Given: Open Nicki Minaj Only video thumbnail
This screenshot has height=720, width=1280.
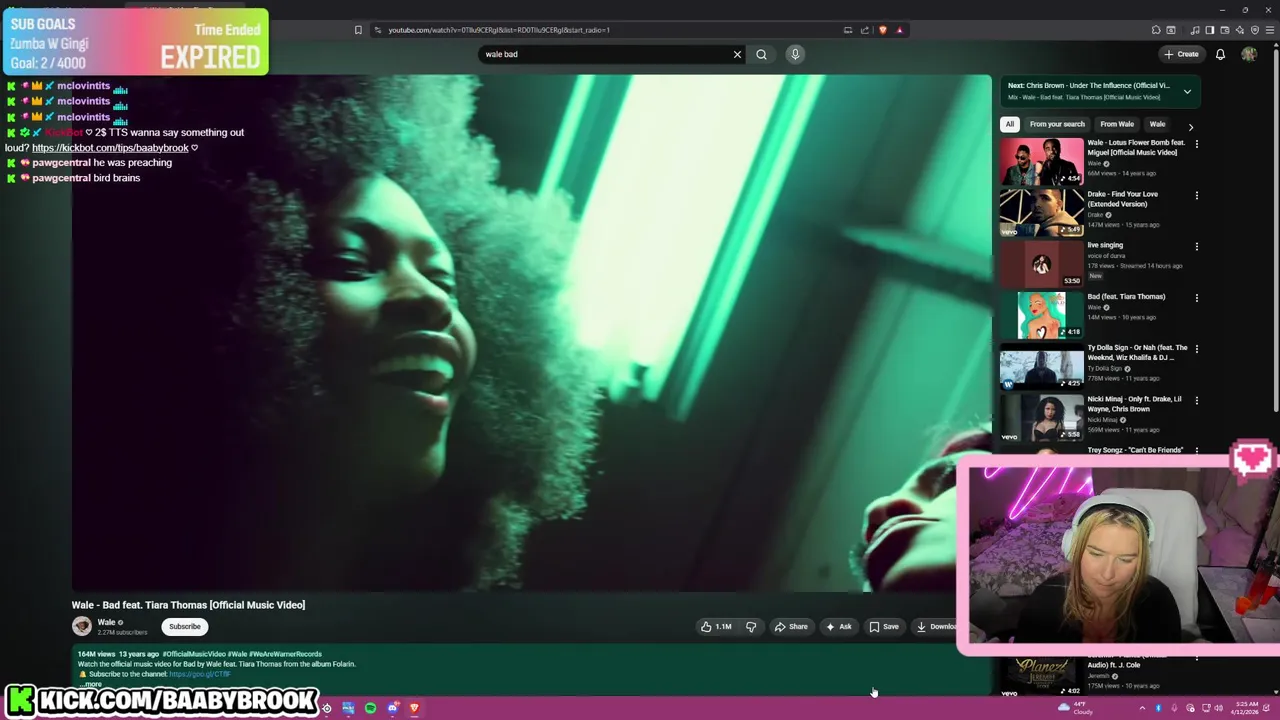Looking at the screenshot, I should [x=1042, y=418].
